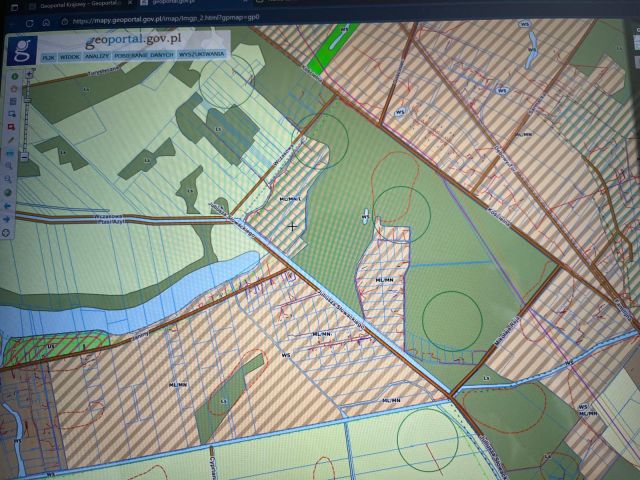Close the Geoportal Krajowy browser tab
Viewport: 640px width, 480px height.
tap(130, 3)
